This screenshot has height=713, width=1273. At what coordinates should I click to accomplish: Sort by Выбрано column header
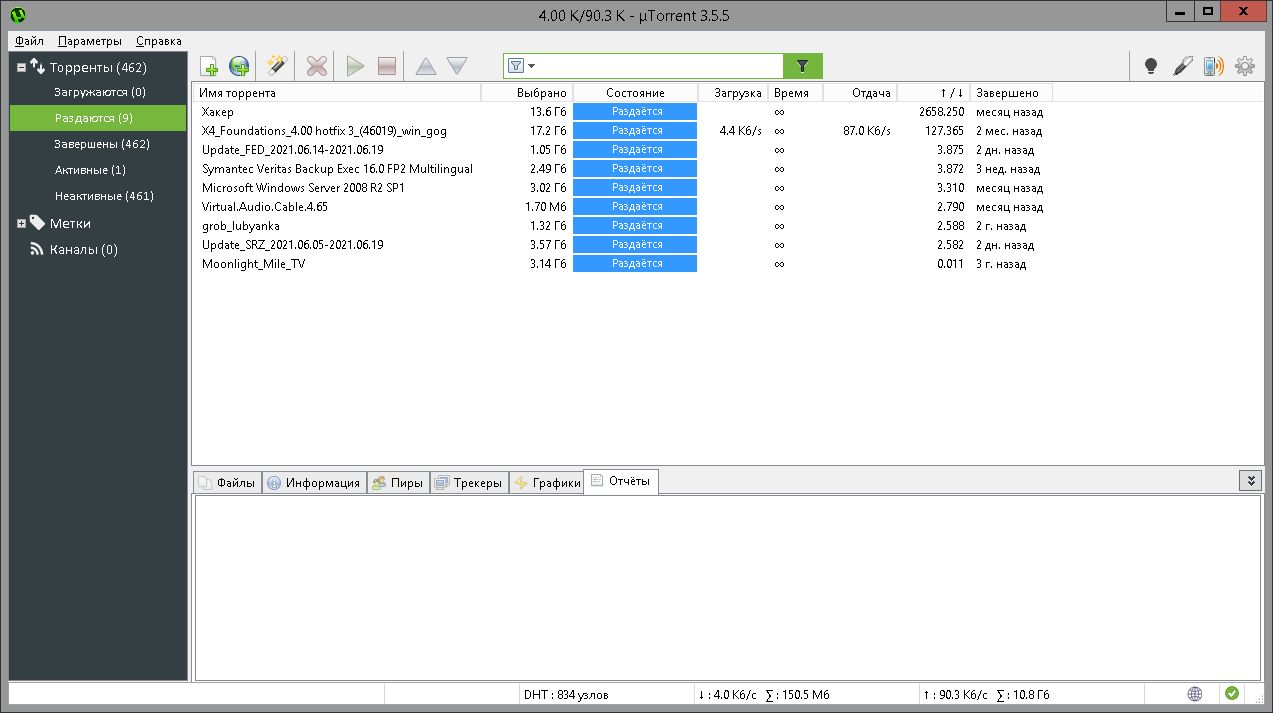click(x=527, y=92)
